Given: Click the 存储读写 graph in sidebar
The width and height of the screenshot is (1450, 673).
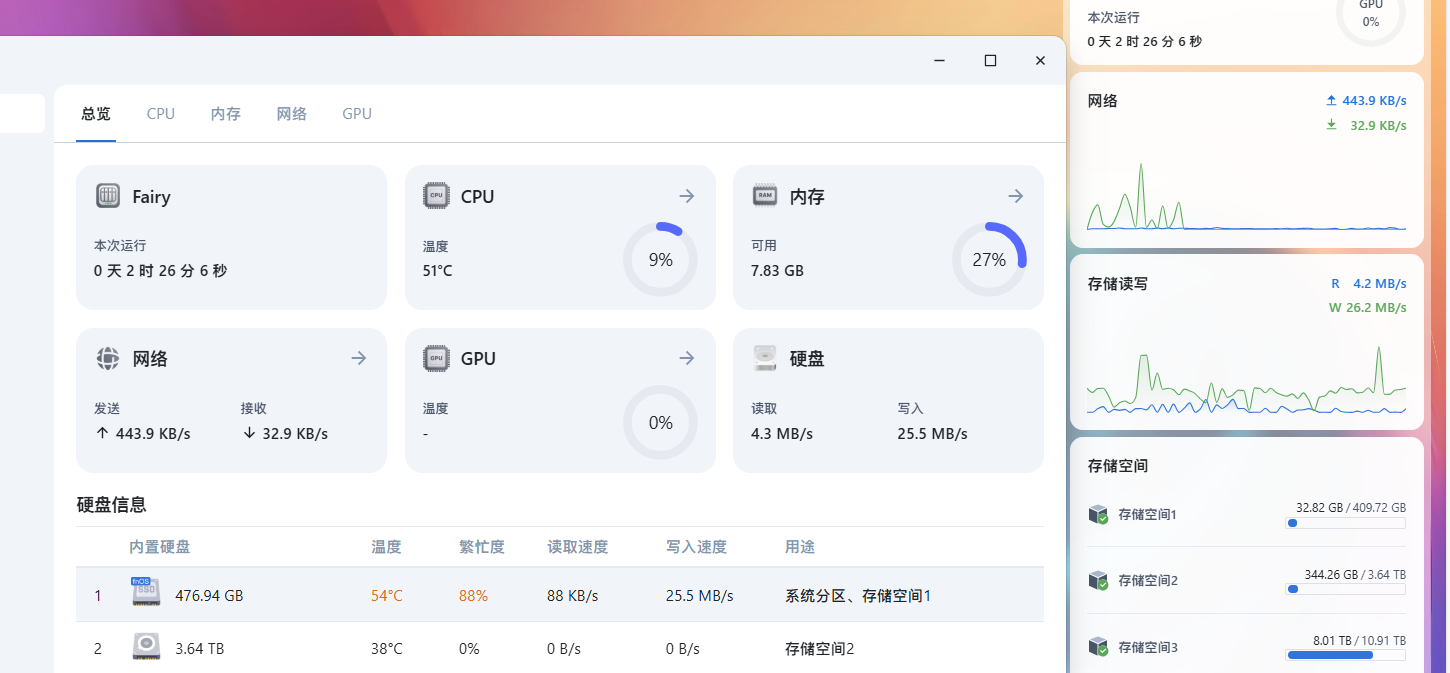Looking at the screenshot, I should 1246,379.
